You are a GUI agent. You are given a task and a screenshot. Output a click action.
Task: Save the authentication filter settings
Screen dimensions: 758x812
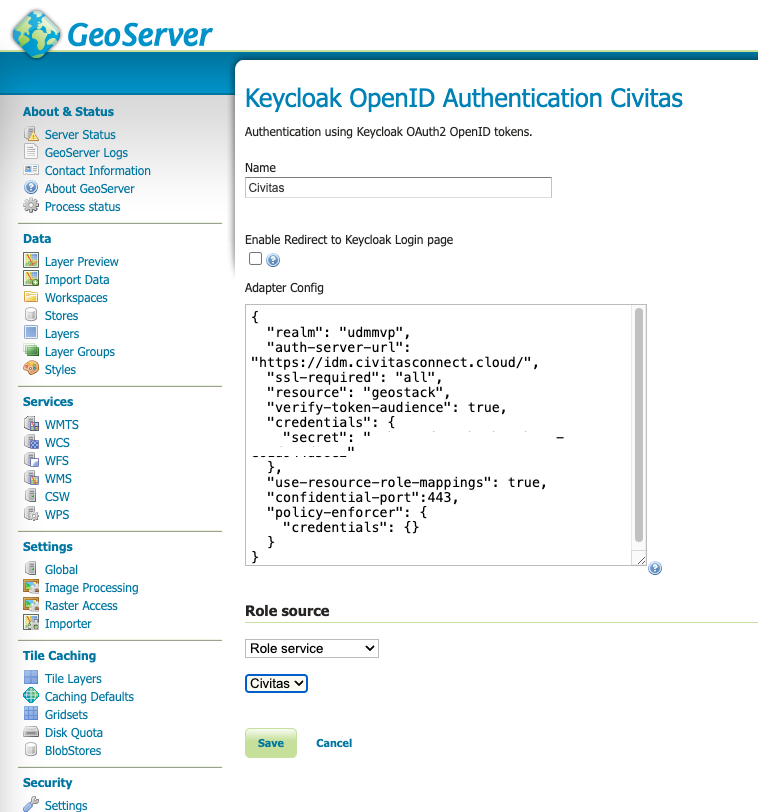coord(271,743)
